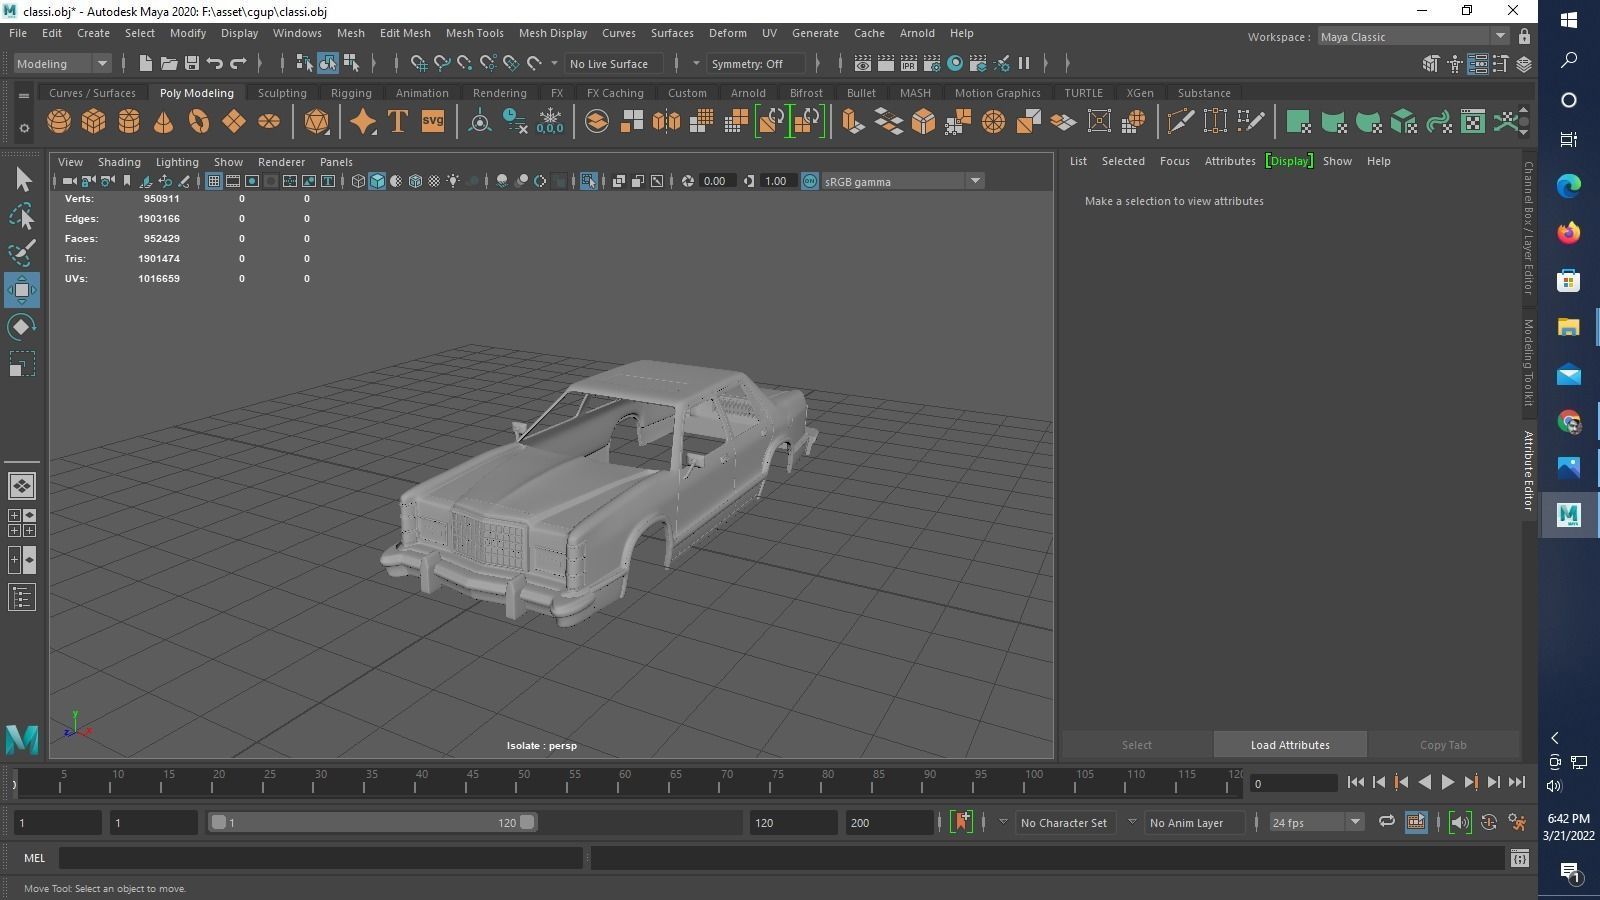1600x900 pixels.
Task: Open the Attribute Editor Focus menu
Action: click(x=1174, y=161)
